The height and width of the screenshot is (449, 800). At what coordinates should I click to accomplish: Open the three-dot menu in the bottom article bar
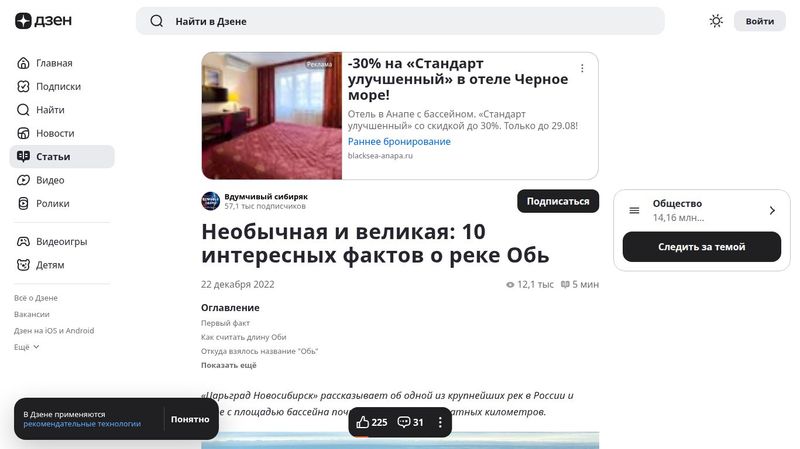pos(440,422)
